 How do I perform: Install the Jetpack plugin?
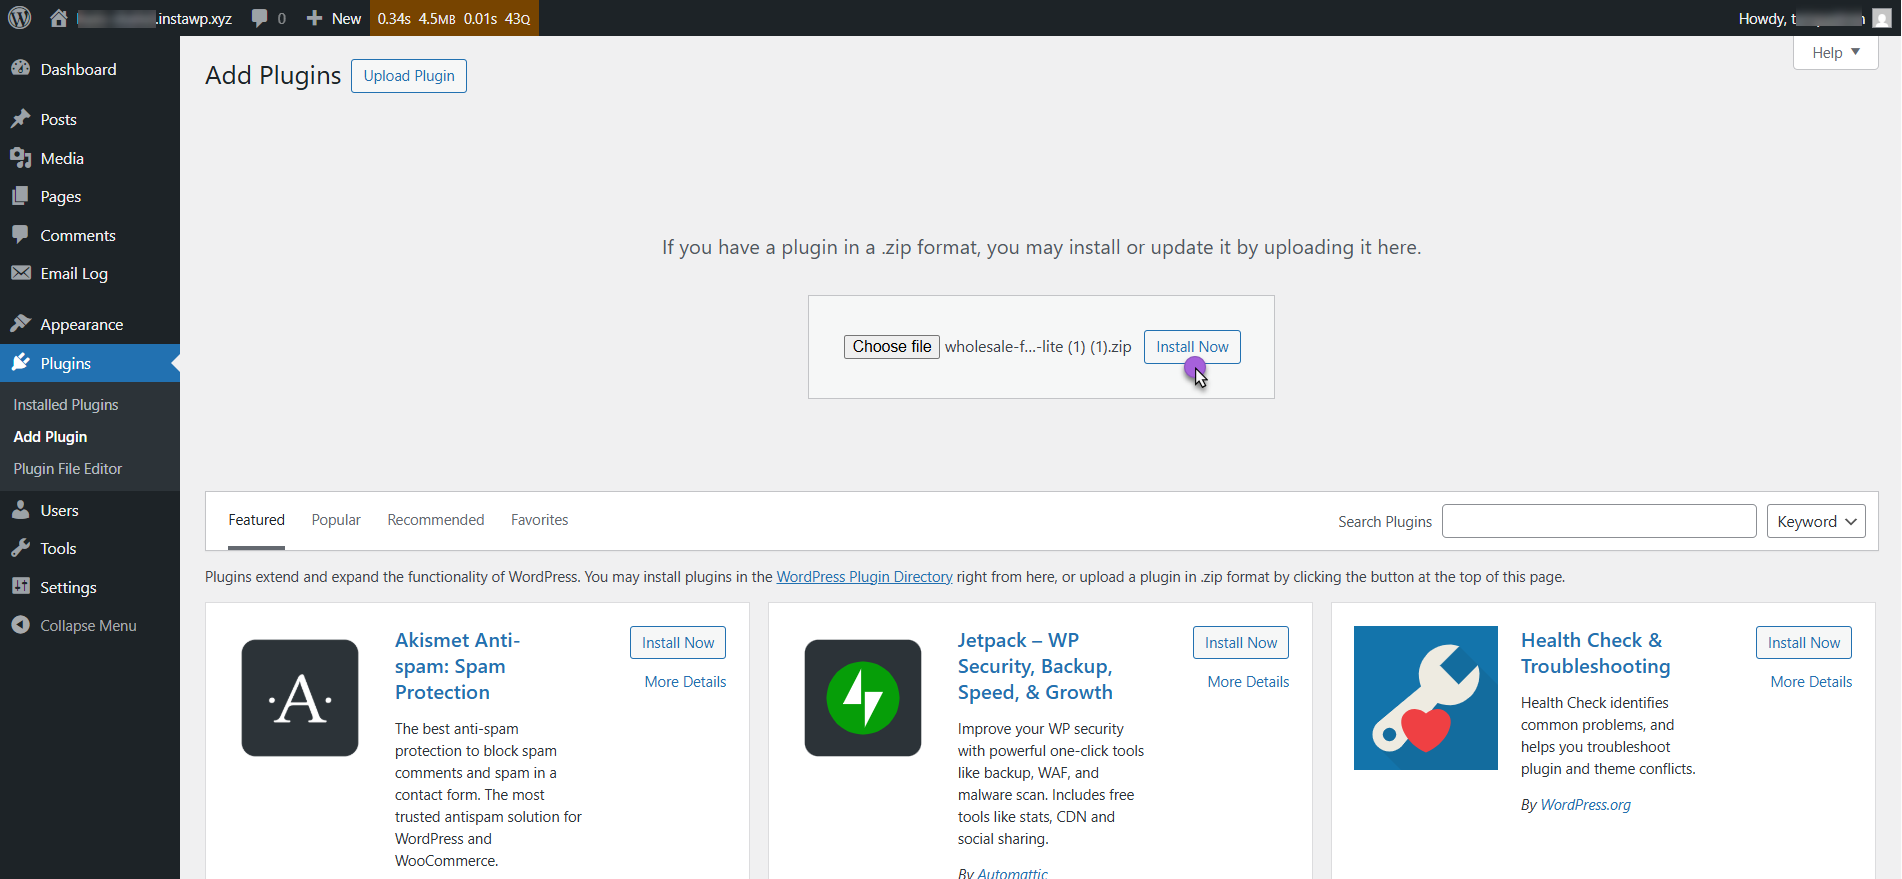pyautogui.click(x=1241, y=643)
